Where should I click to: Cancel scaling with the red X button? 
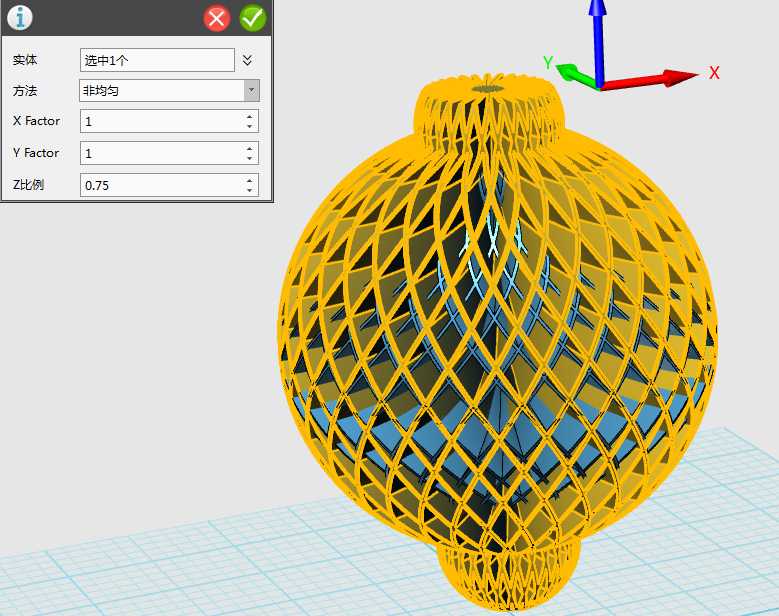point(217,18)
